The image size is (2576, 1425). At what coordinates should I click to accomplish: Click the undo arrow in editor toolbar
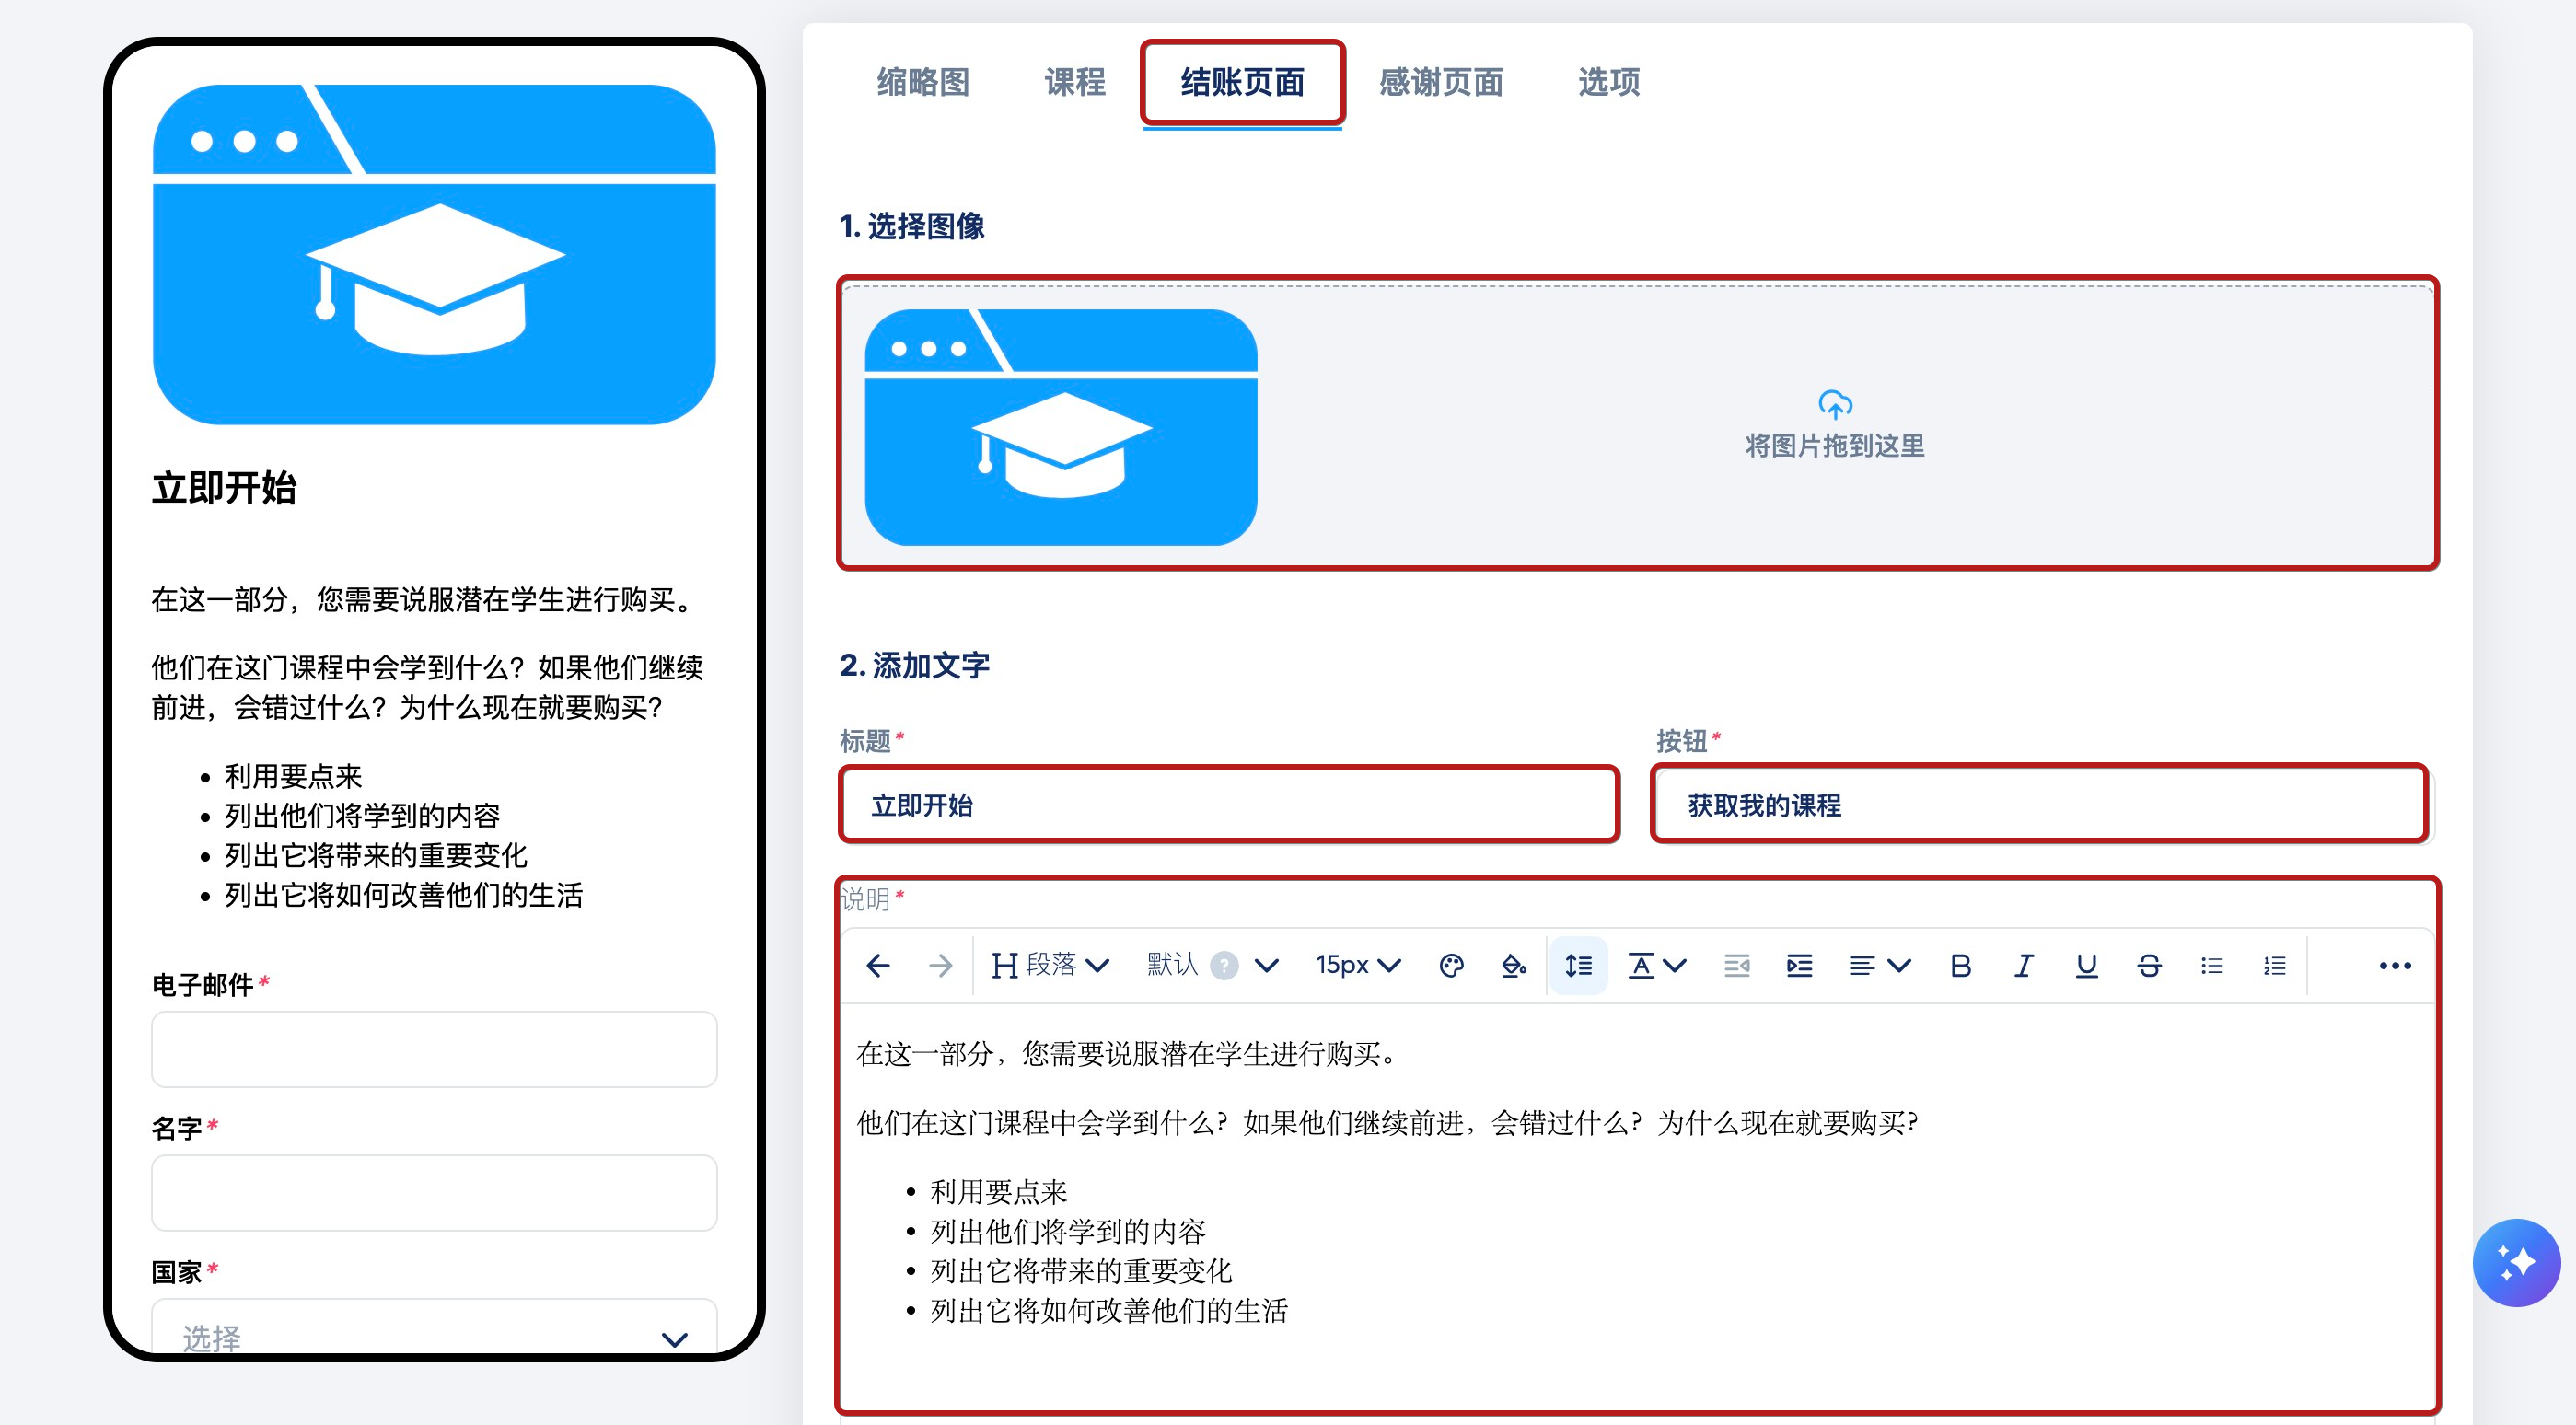pyautogui.click(x=878, y=965)
